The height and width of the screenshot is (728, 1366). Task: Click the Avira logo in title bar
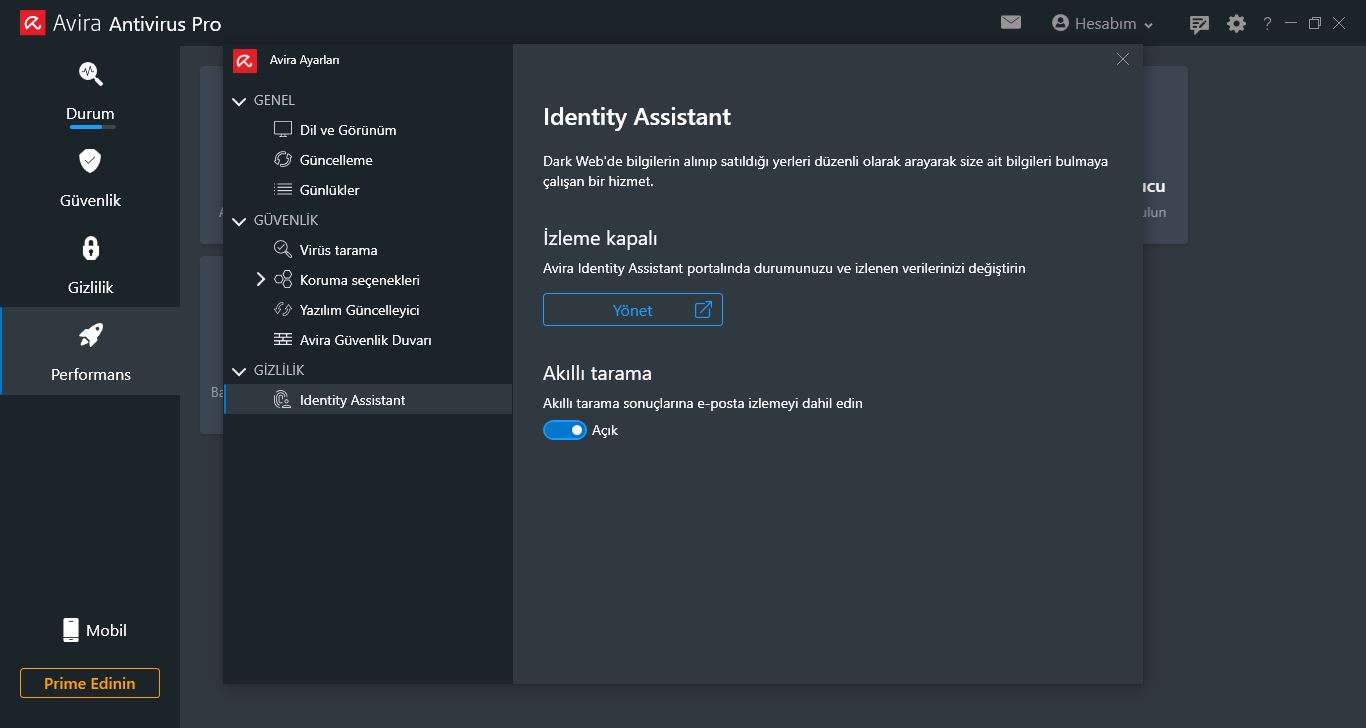pos(33,23)
